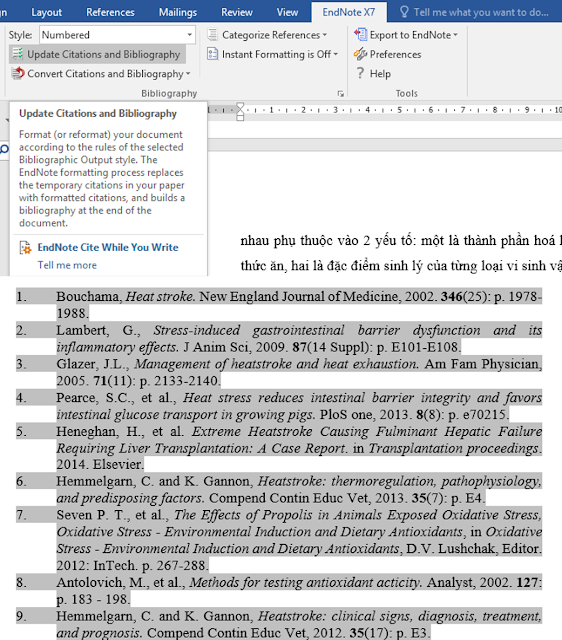Expand the Instant Formatting is Off dropdown arrow
Screen dimensions: 562x640
[x=335, y=54]
